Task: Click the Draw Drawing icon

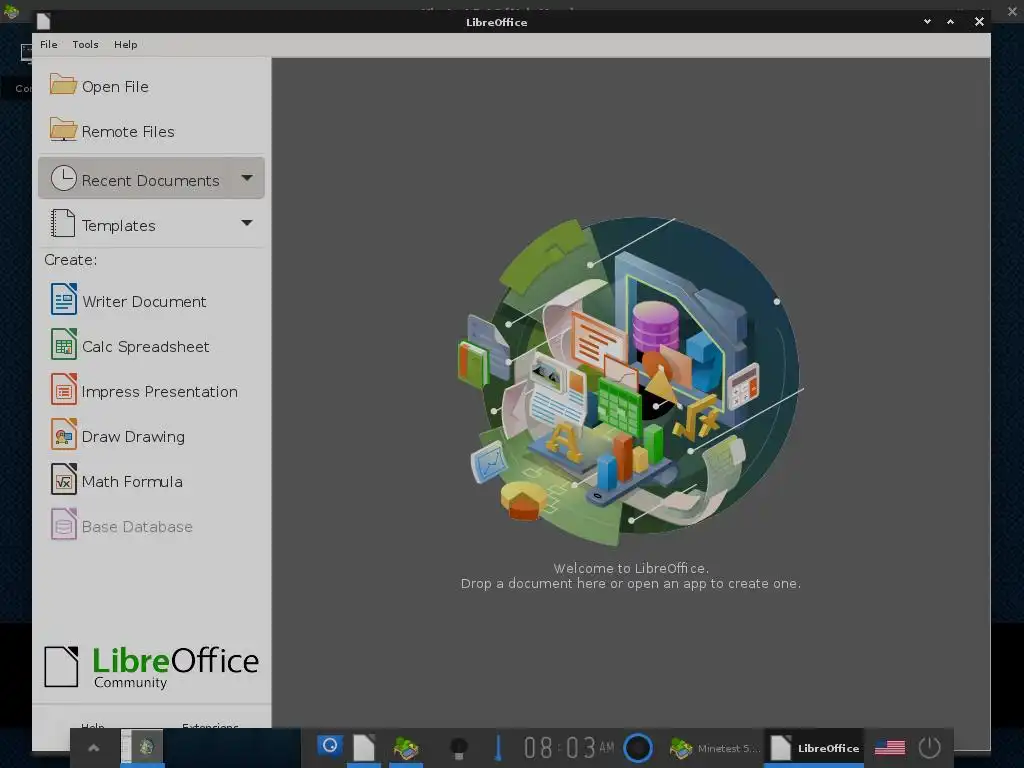Action: click(64, 434)
